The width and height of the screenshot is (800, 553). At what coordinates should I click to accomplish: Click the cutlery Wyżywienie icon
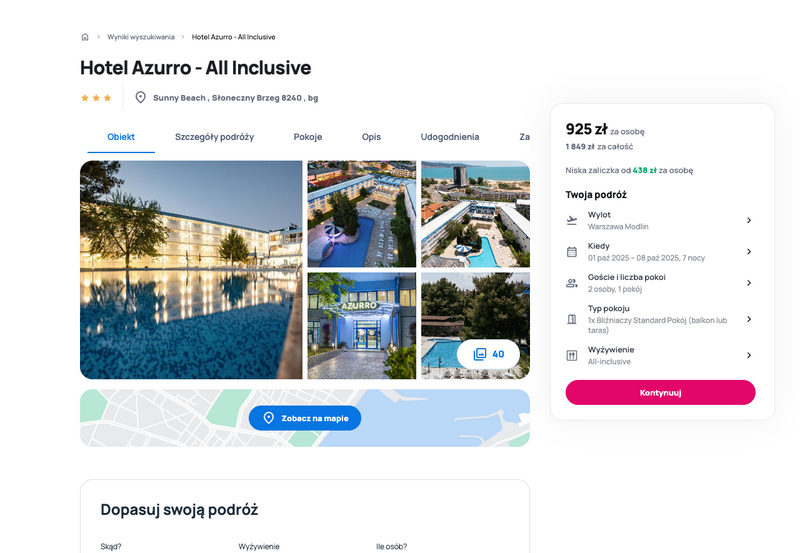(572, 356)
